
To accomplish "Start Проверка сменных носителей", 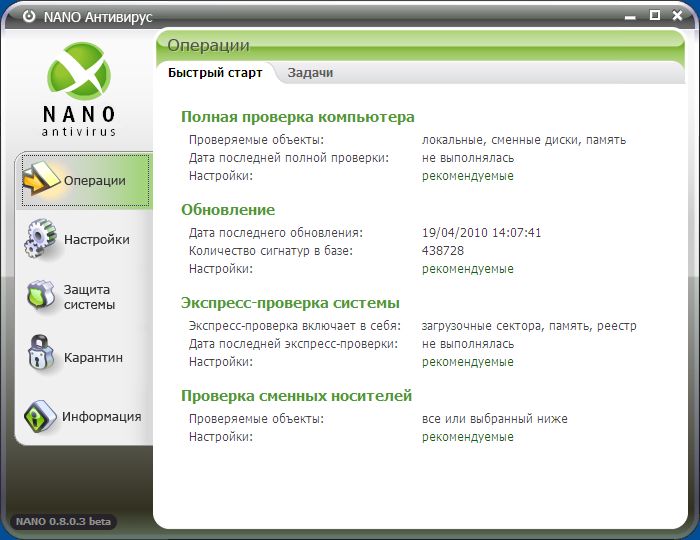I will coord(296,396).
